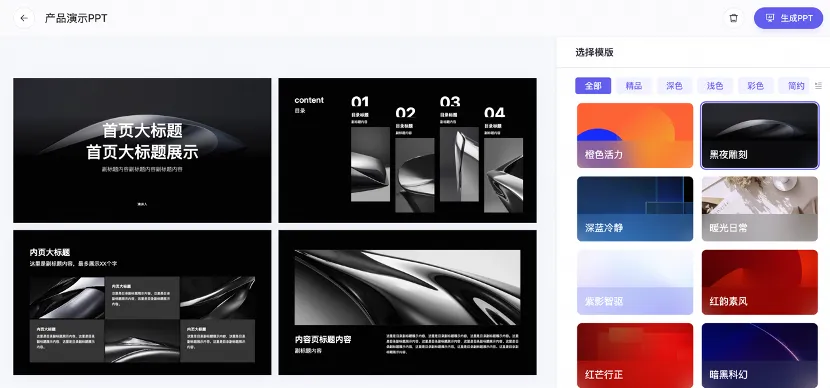
Task: Open the cover slide preview 首页大标题
Action: coord(142,150)
